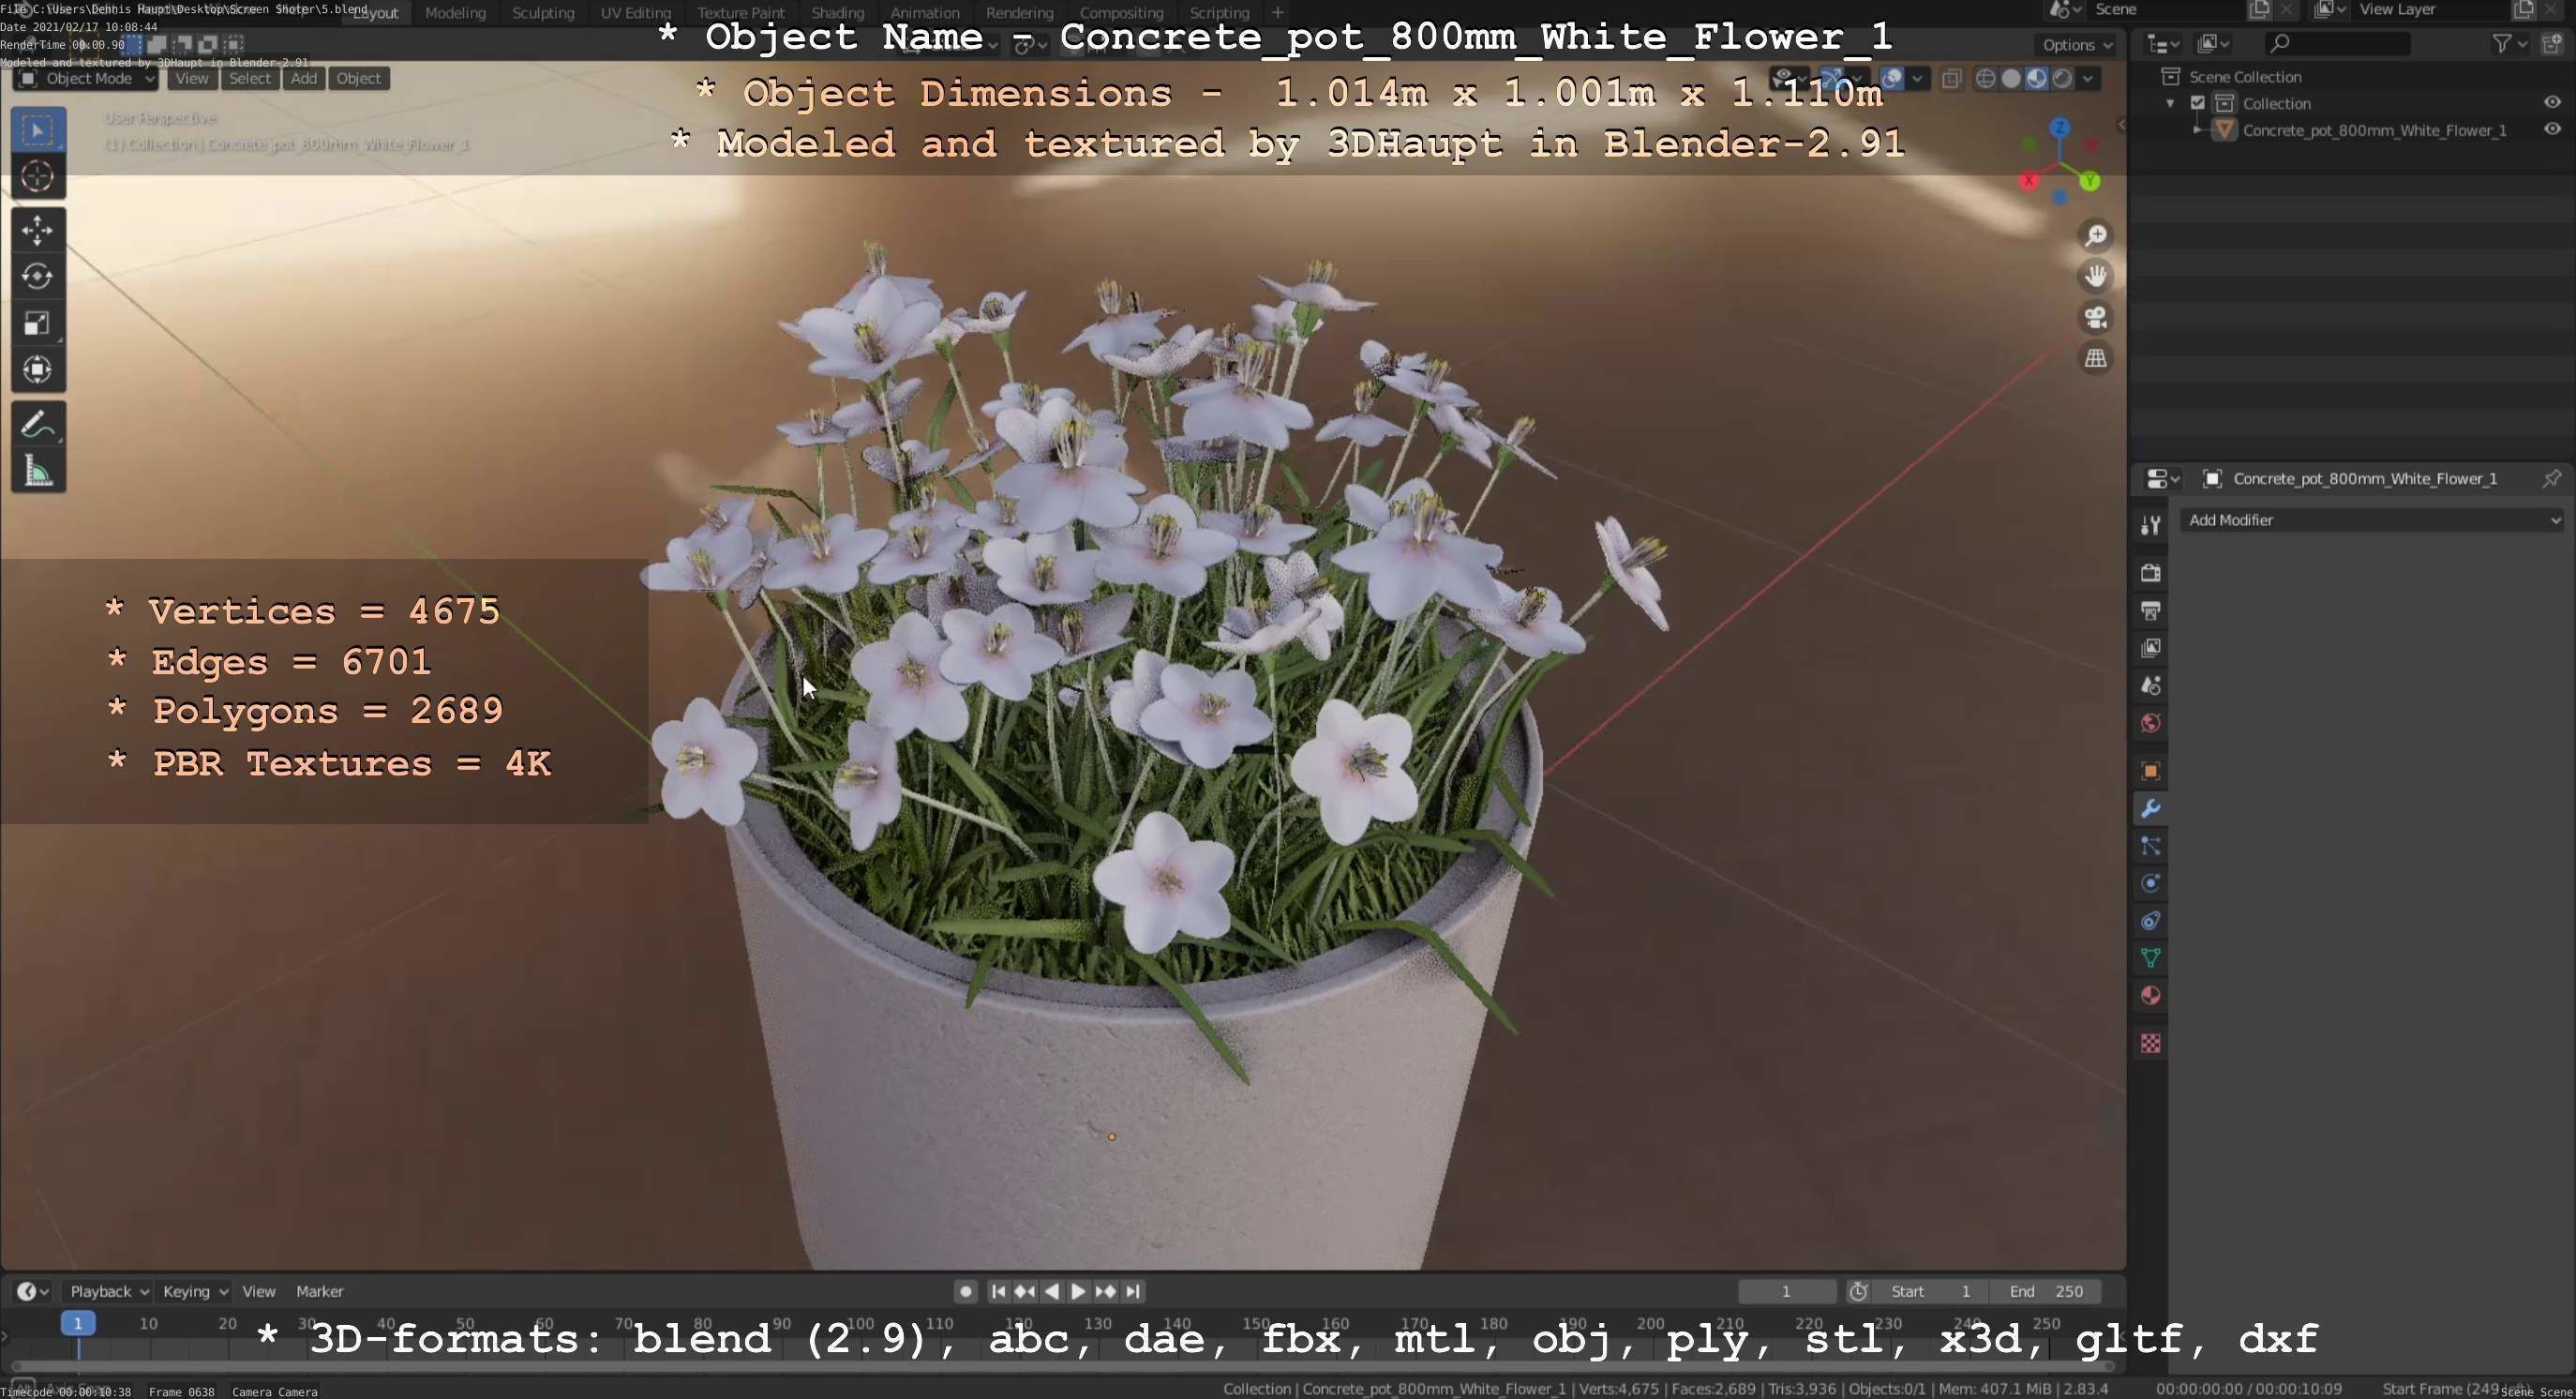Screen dimensions: 2576x1399
Task: Open the timeline Marker menu
Action: coord(320,1292)
